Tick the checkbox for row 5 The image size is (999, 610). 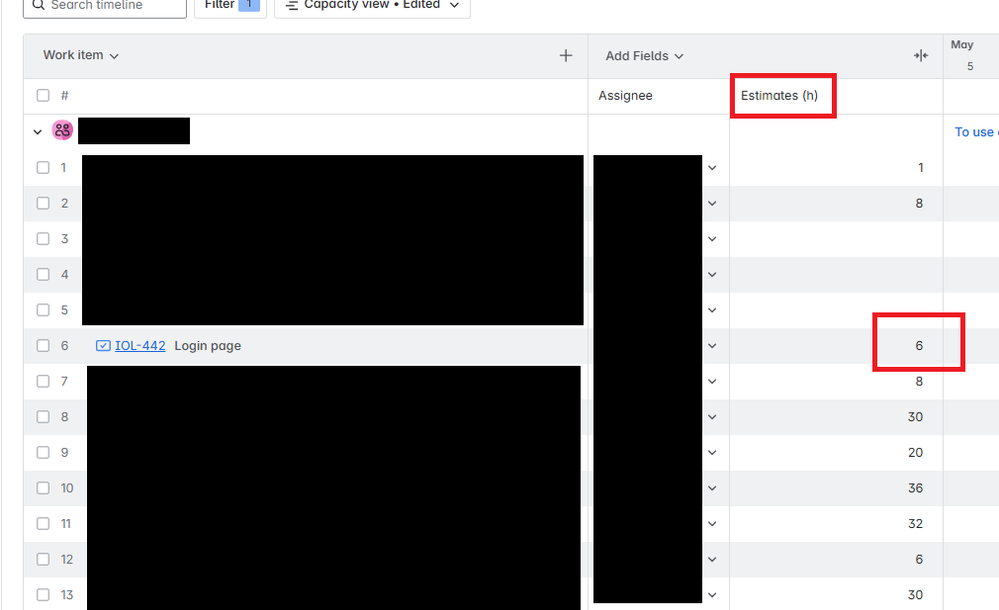click(43, 310)
